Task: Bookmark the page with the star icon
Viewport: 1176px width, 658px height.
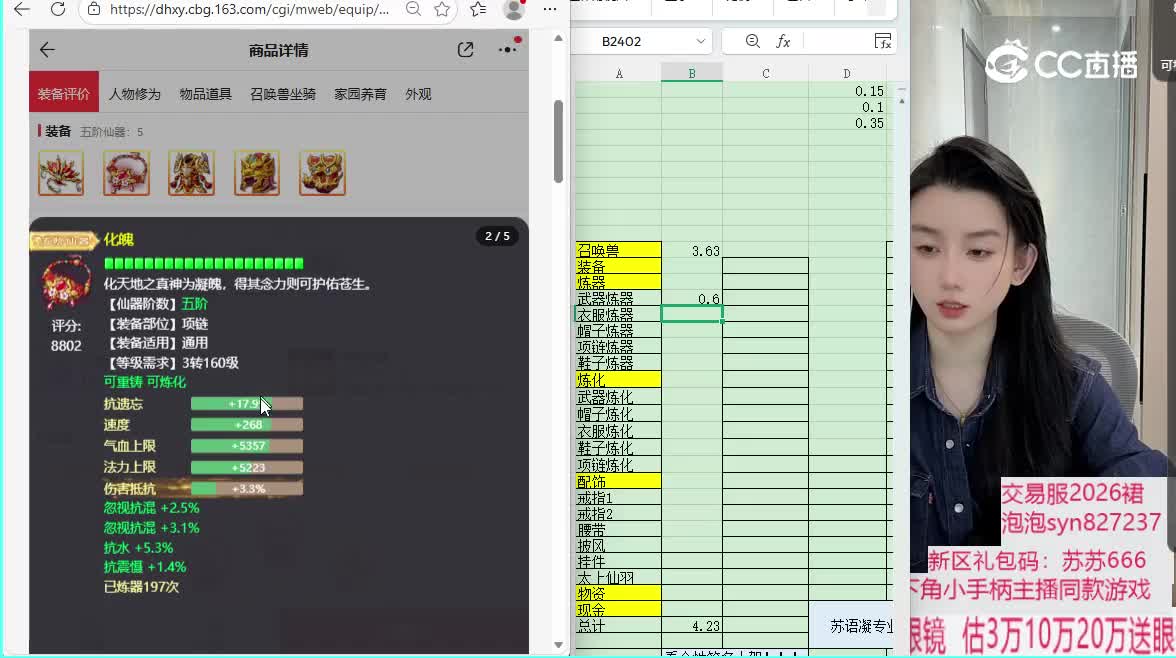Action: (443, 10)
